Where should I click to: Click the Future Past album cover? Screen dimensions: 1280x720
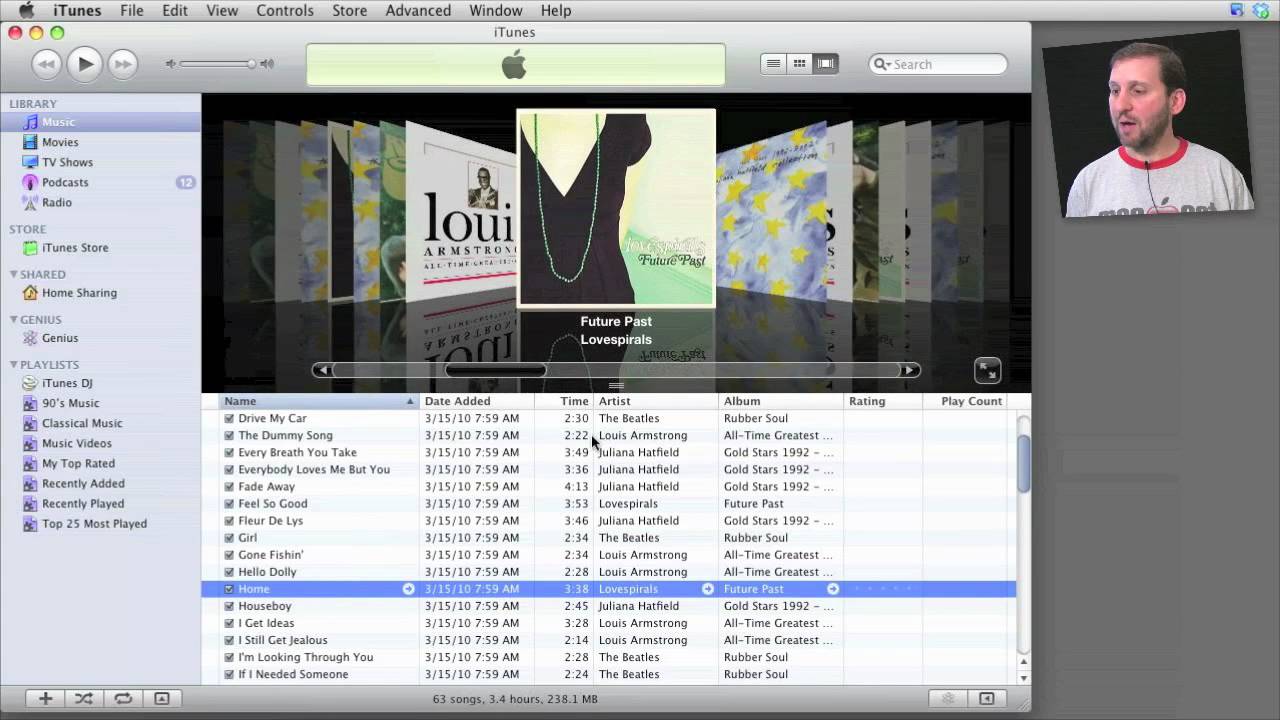click(x=616, y=208)
